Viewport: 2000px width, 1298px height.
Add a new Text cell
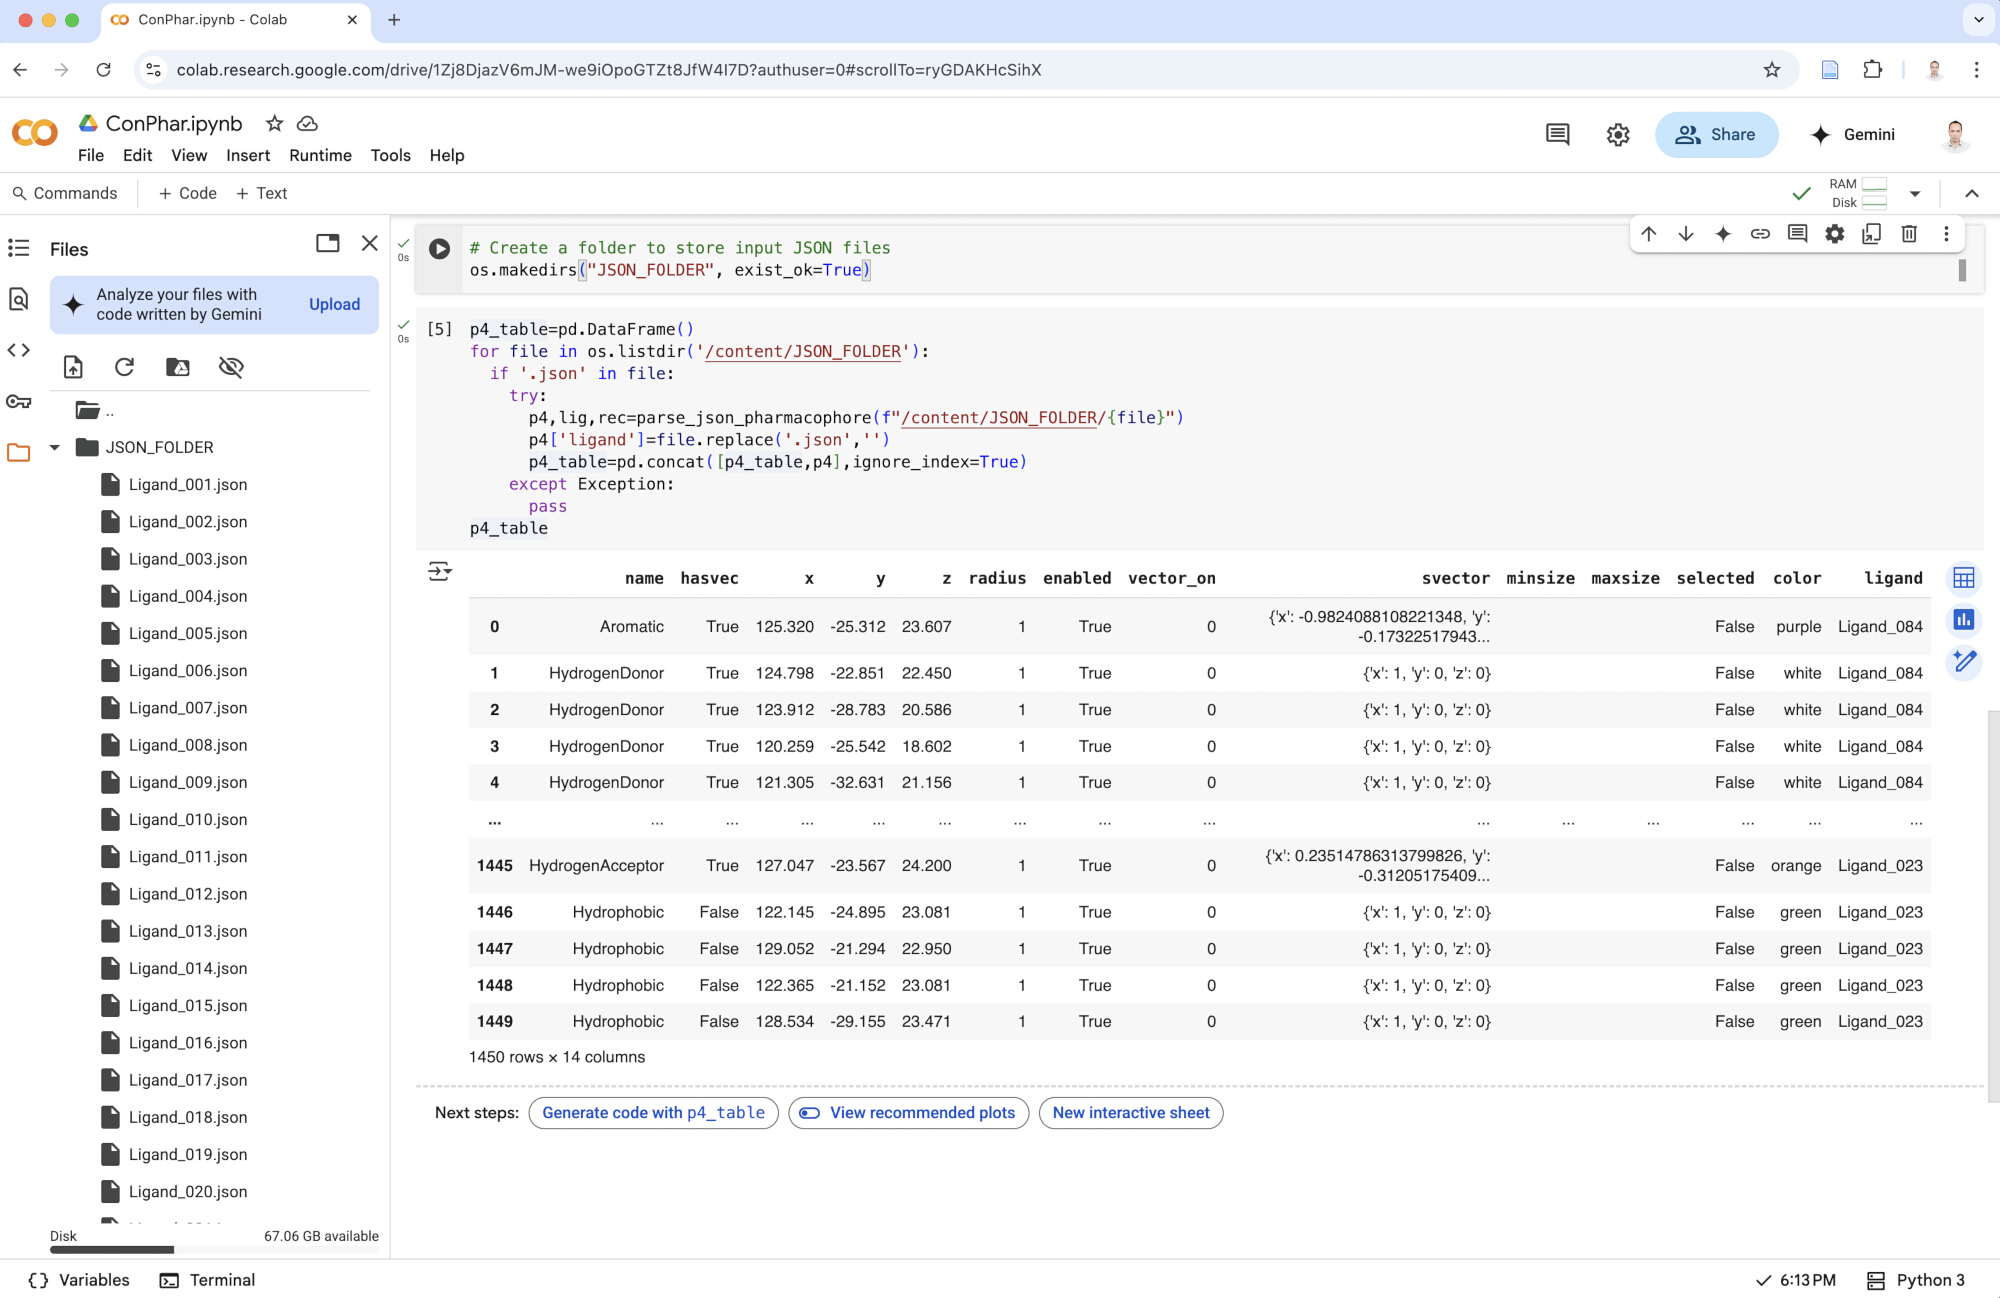click(262, 193)
